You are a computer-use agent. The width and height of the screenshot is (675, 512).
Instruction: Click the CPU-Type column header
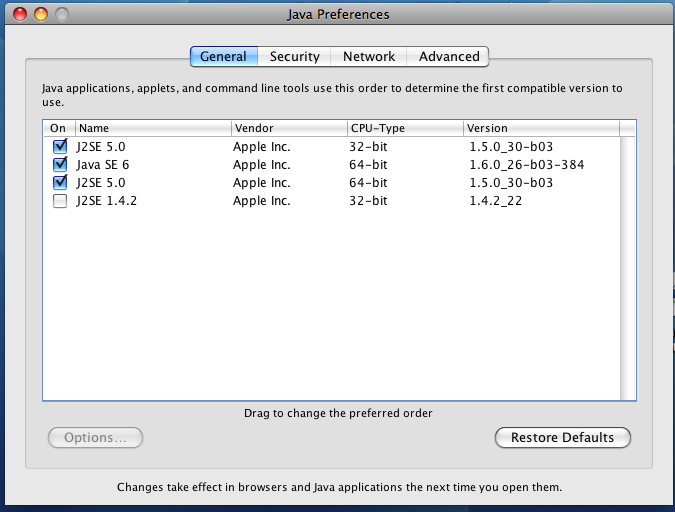405,128
